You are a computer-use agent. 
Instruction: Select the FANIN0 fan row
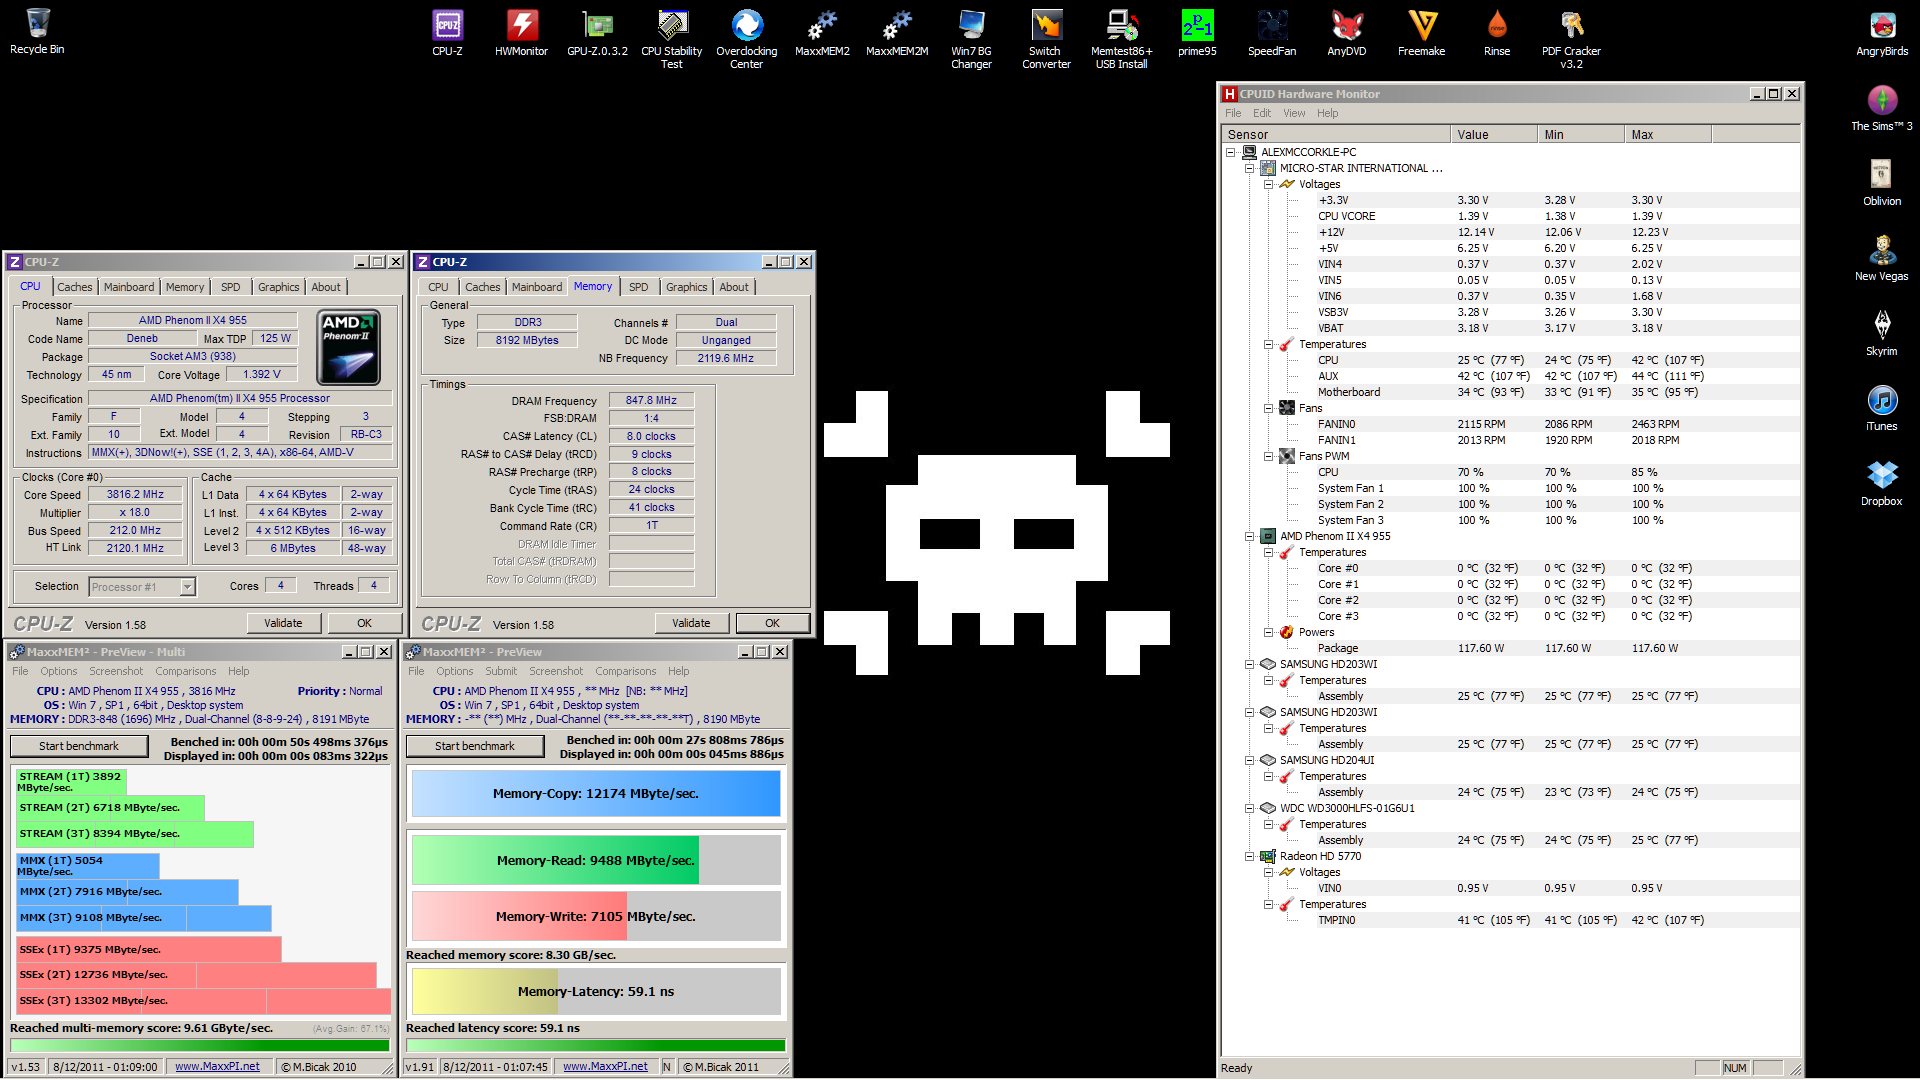pyautogui.click(x=1511, y=425)
